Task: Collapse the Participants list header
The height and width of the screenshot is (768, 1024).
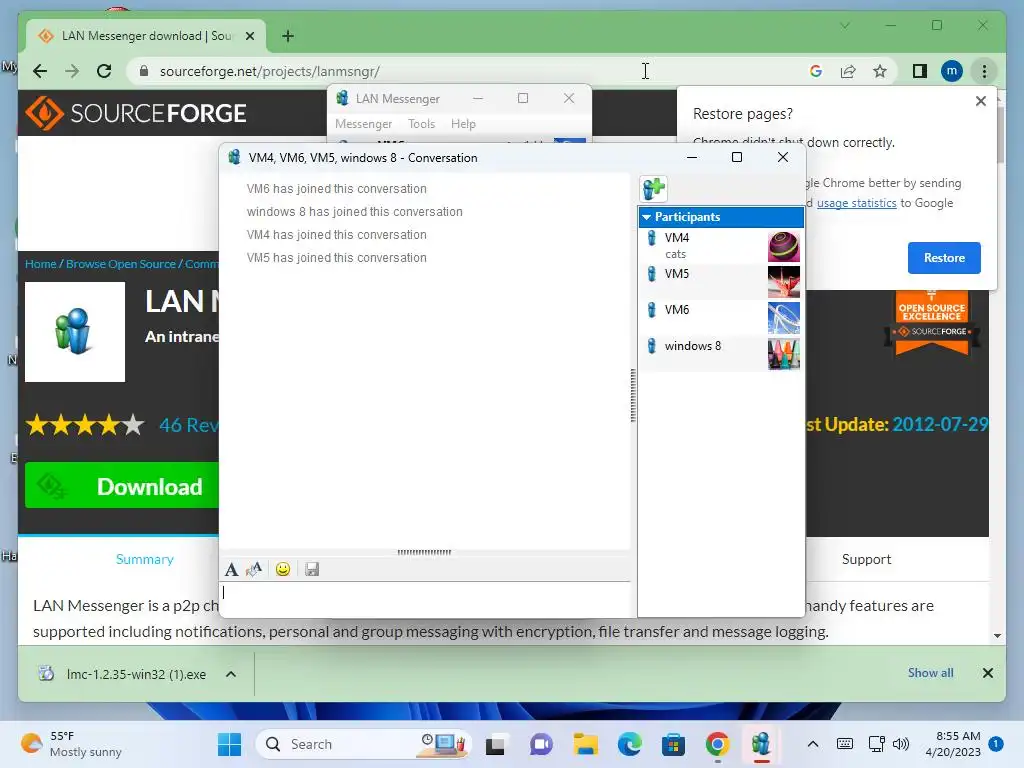Action: [x=721, y=217]
